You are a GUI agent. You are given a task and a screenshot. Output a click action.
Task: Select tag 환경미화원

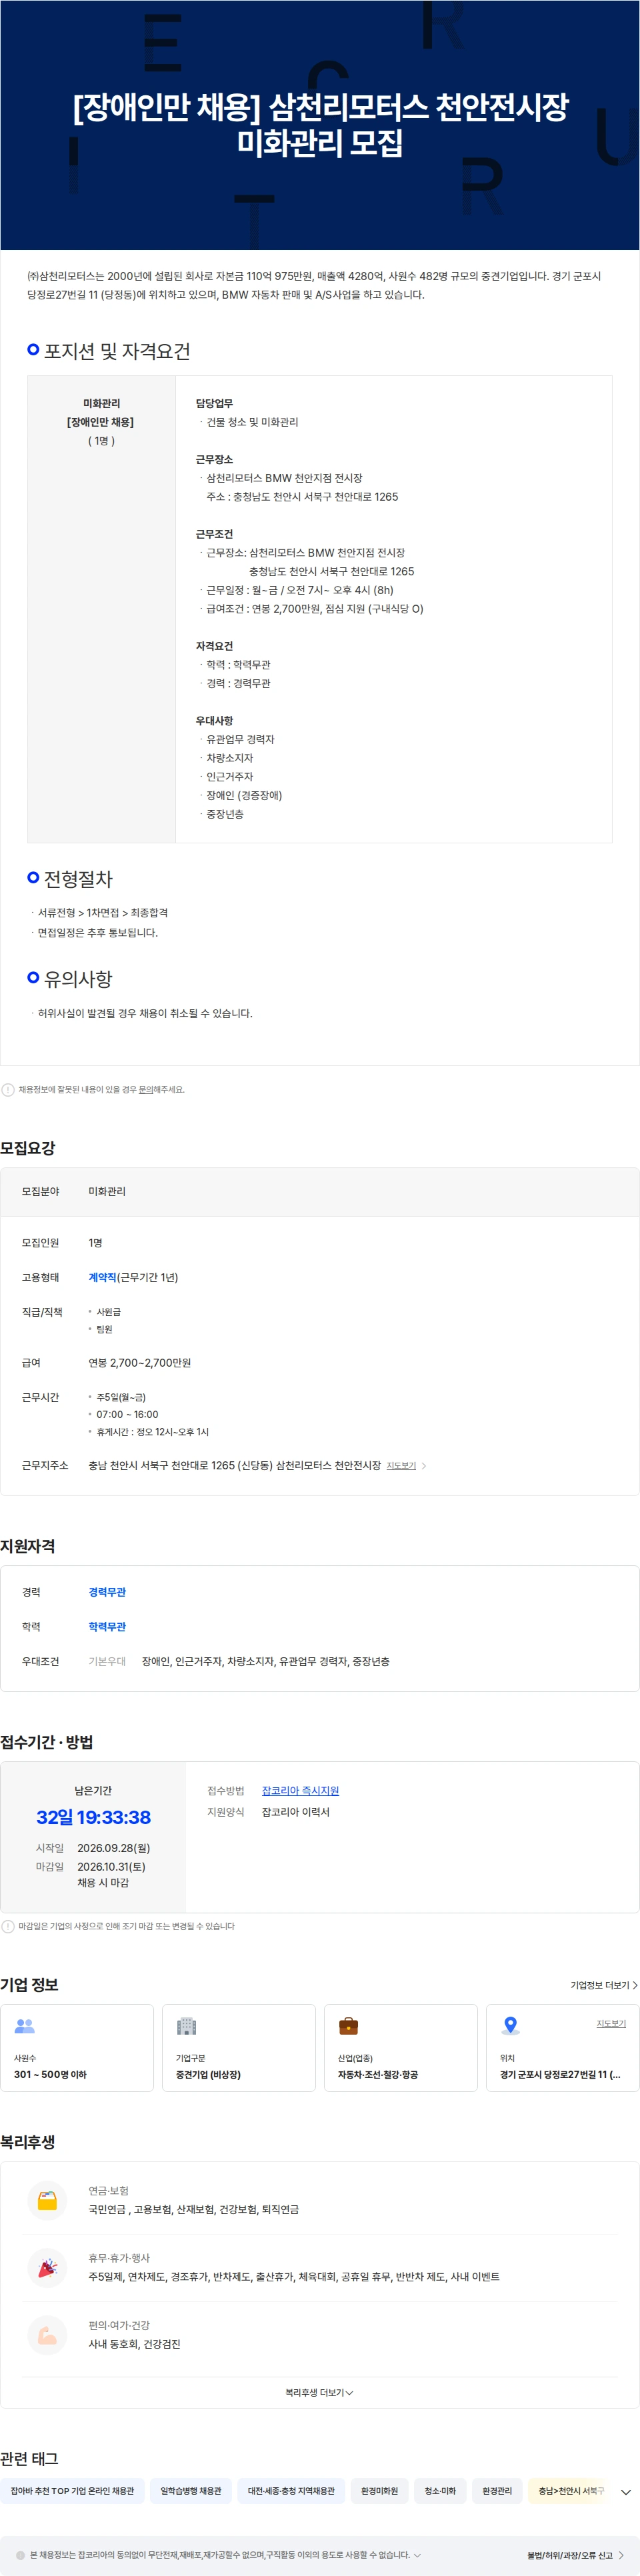click(x=379, y=2490)
